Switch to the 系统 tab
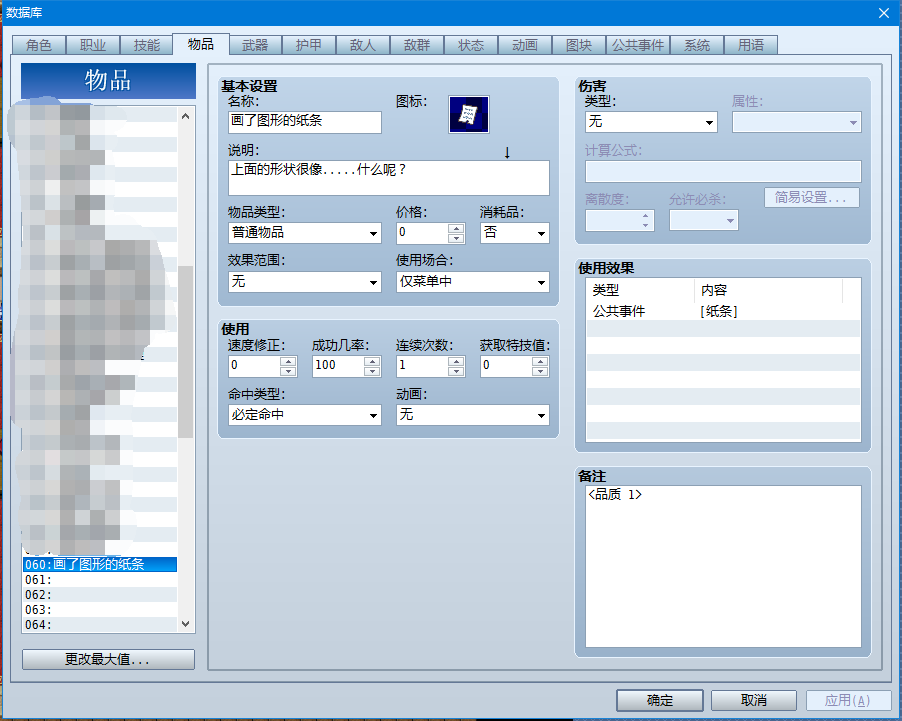The width and height of the screenshot is (902, 721). point(697,45)
